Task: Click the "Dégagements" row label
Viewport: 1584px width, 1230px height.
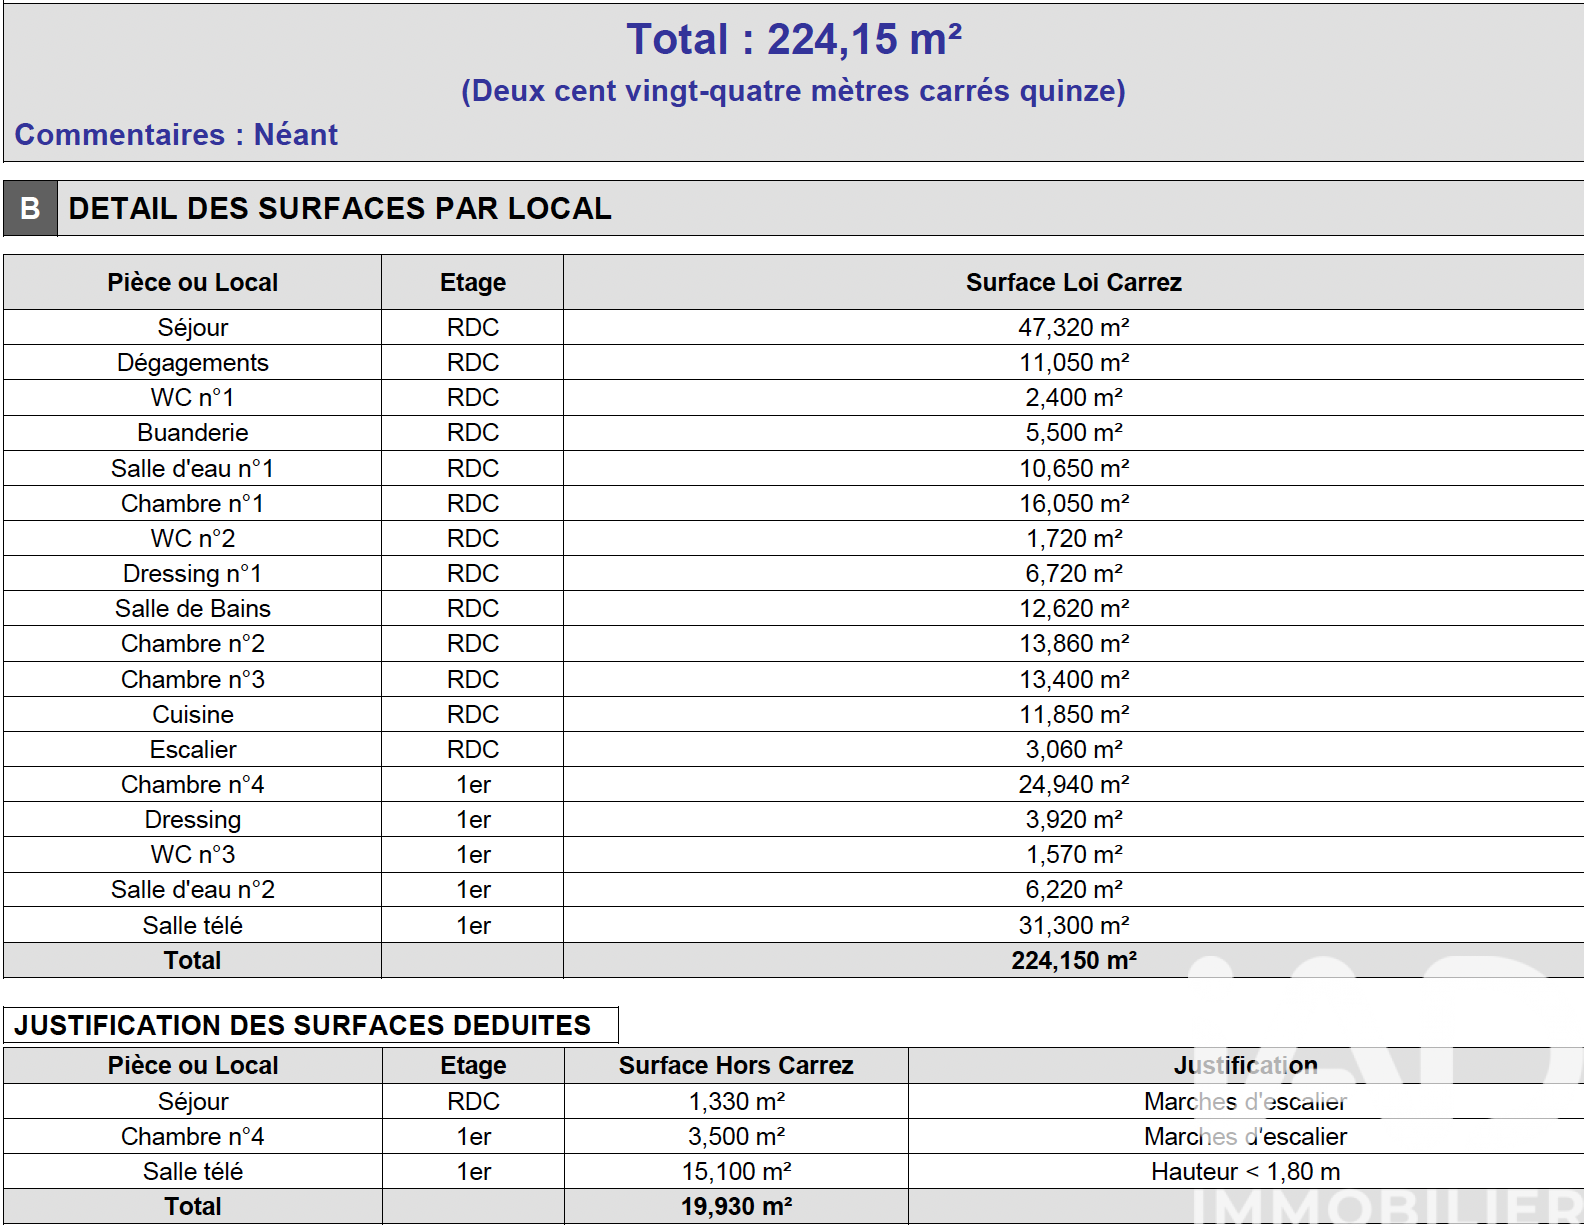Action: pyautogui.click(x=192, y=363)
